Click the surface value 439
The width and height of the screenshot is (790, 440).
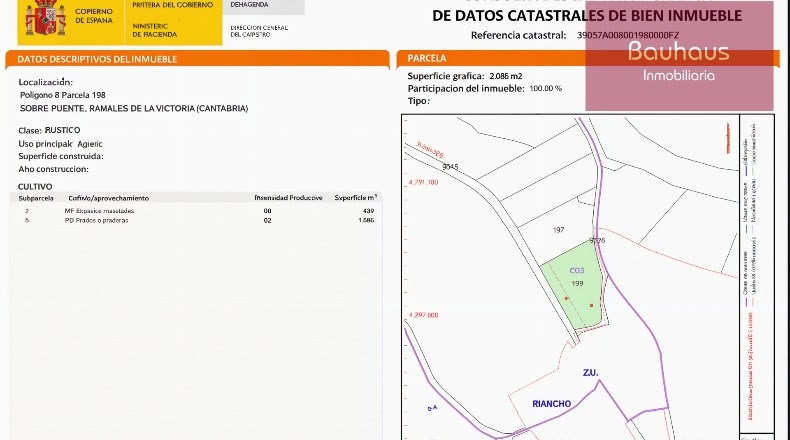click(368, 211)
